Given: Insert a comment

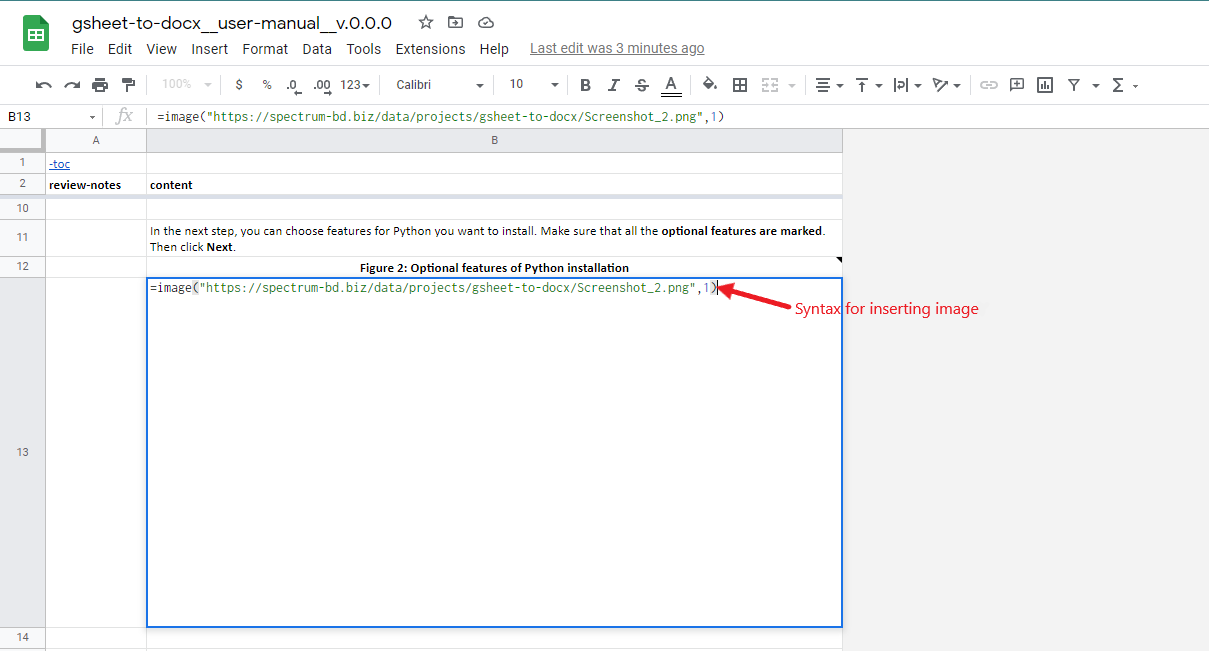Looking at the screenshot, I should coord(1017,85).
